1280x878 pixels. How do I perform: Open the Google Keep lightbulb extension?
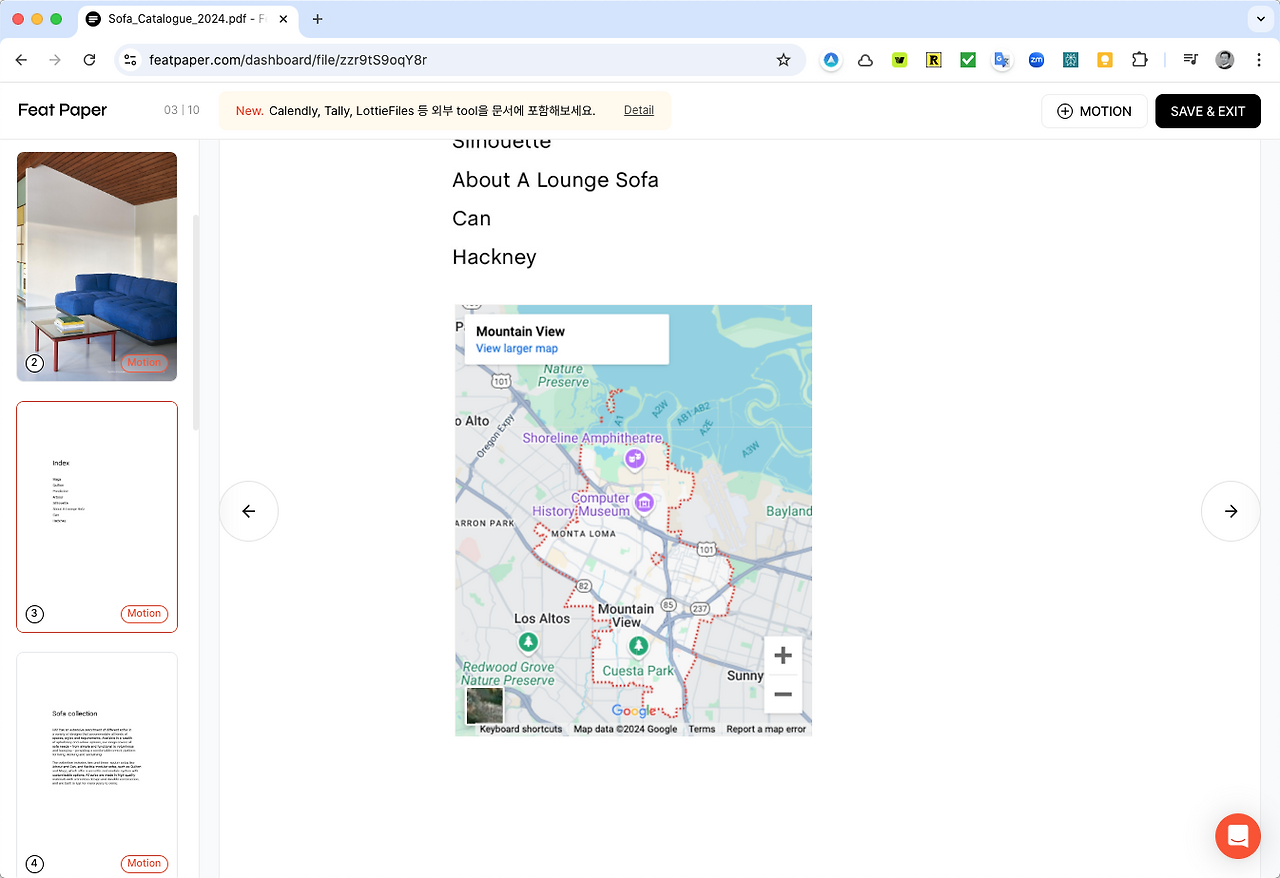(1105, 60)
